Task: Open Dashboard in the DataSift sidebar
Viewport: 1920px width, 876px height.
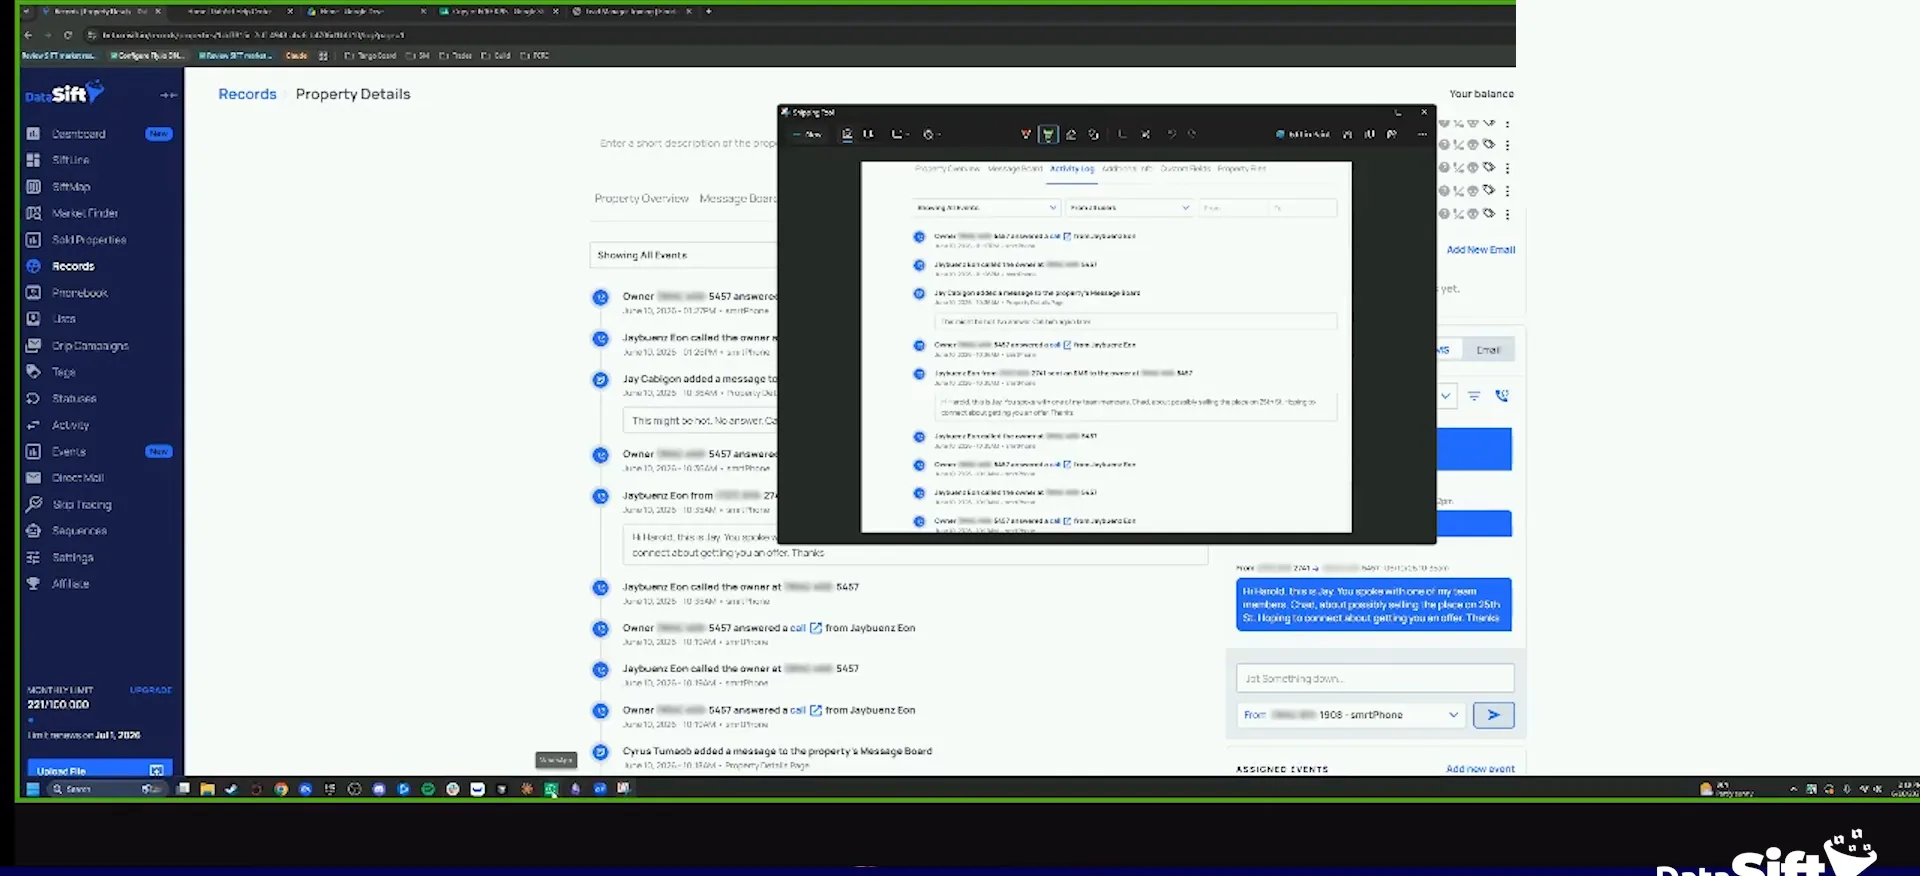Action: pyautogui.click(x=78, y=134)
